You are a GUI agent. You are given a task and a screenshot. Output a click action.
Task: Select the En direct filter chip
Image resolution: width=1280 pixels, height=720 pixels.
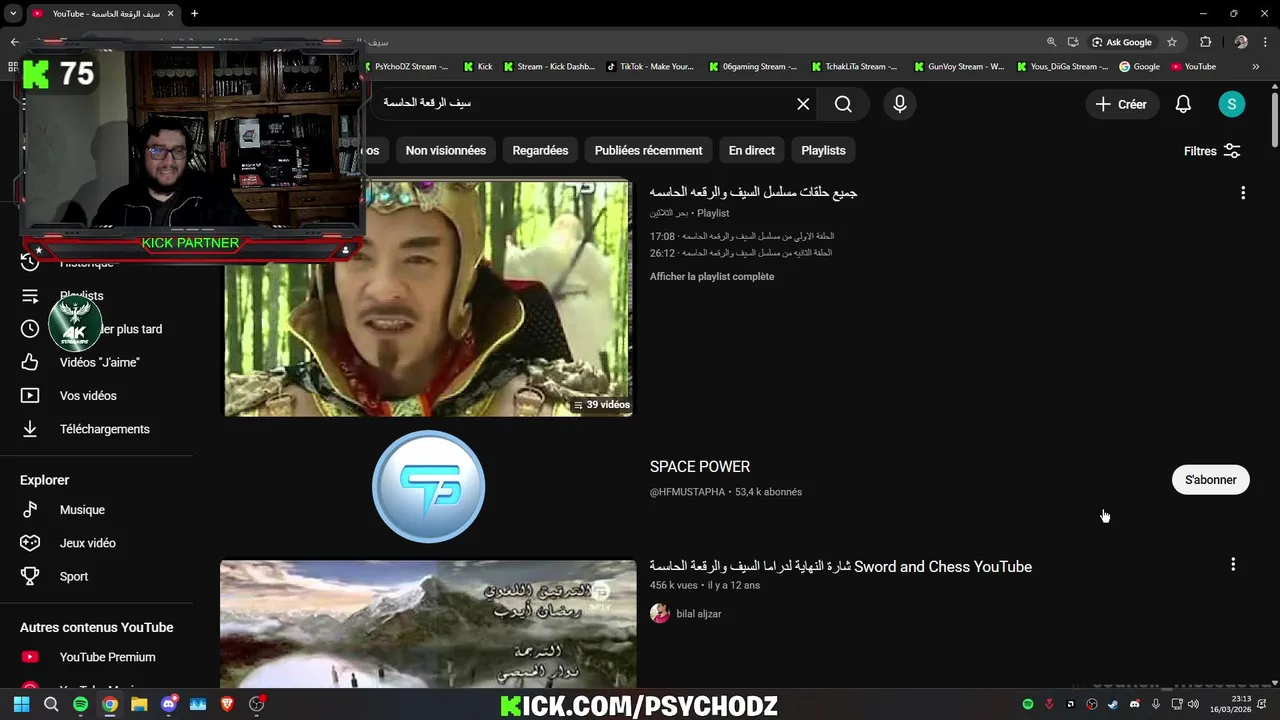pyautogui.click(x=751, y=150)
